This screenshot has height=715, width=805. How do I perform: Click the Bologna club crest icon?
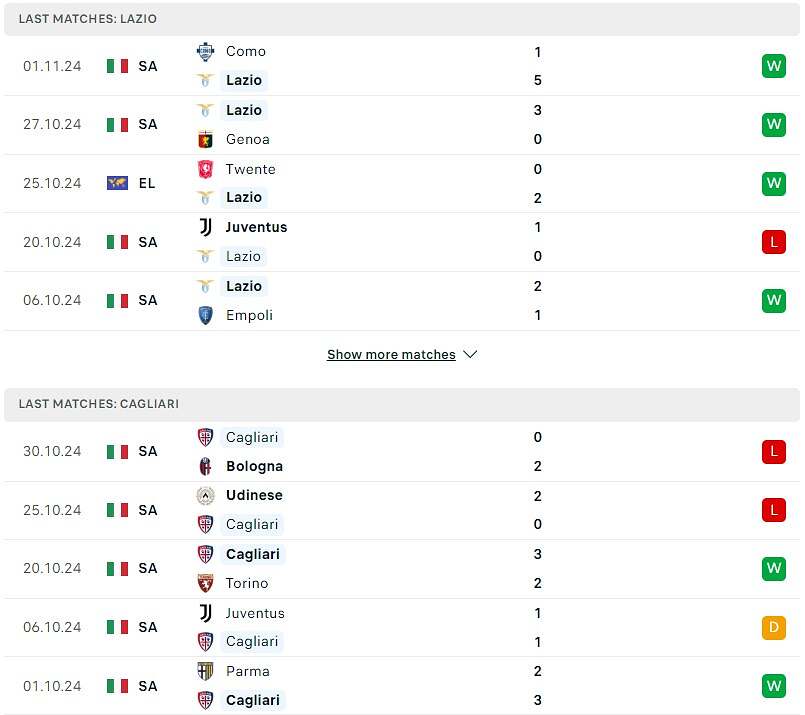point(205,466)
